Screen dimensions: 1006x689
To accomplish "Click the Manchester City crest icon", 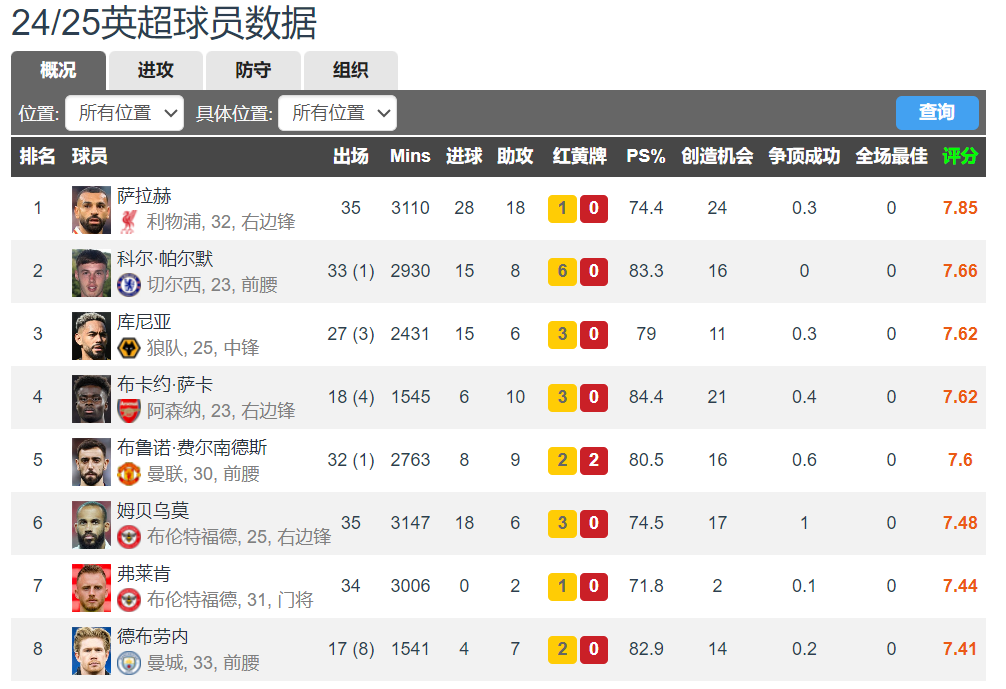I will tap(129, 663).
